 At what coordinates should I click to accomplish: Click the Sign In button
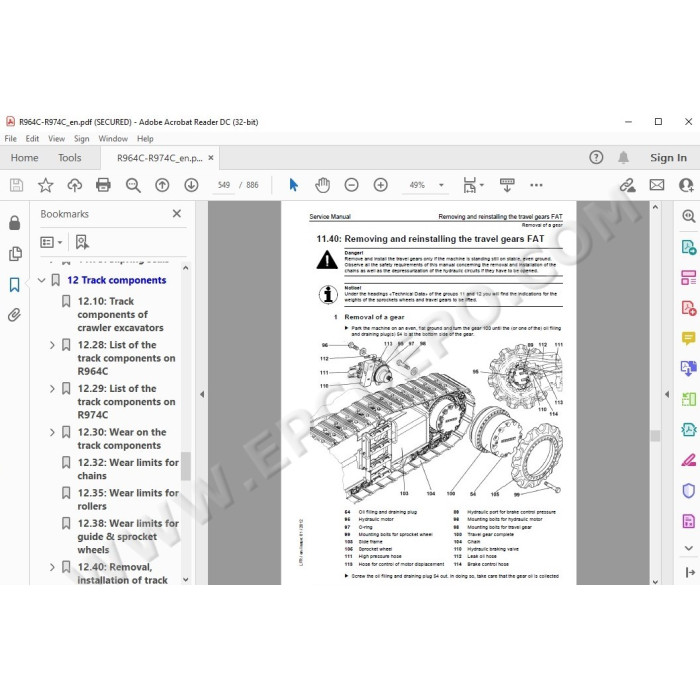coord(668,158)
